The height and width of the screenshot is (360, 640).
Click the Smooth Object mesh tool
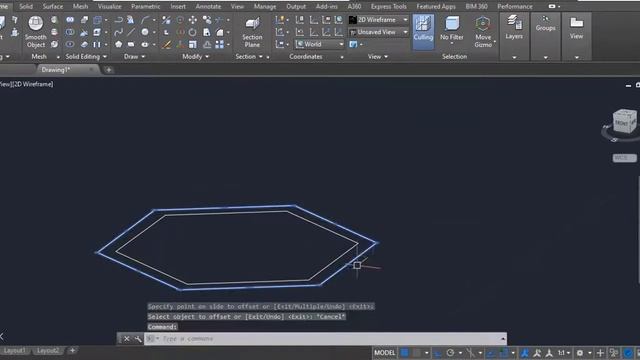pyautogui.click(x=36, y=32)
